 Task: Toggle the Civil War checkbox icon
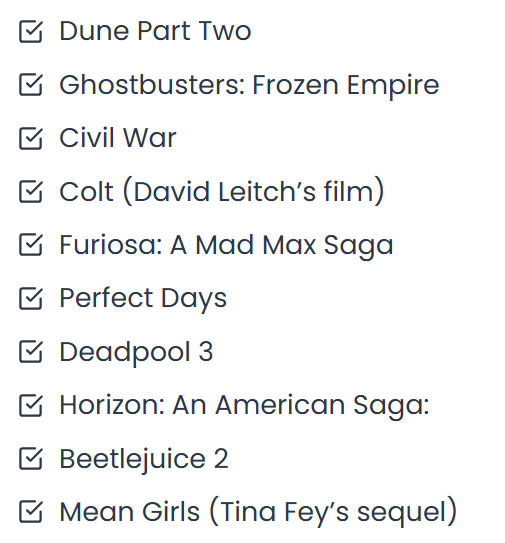[31, 138]
